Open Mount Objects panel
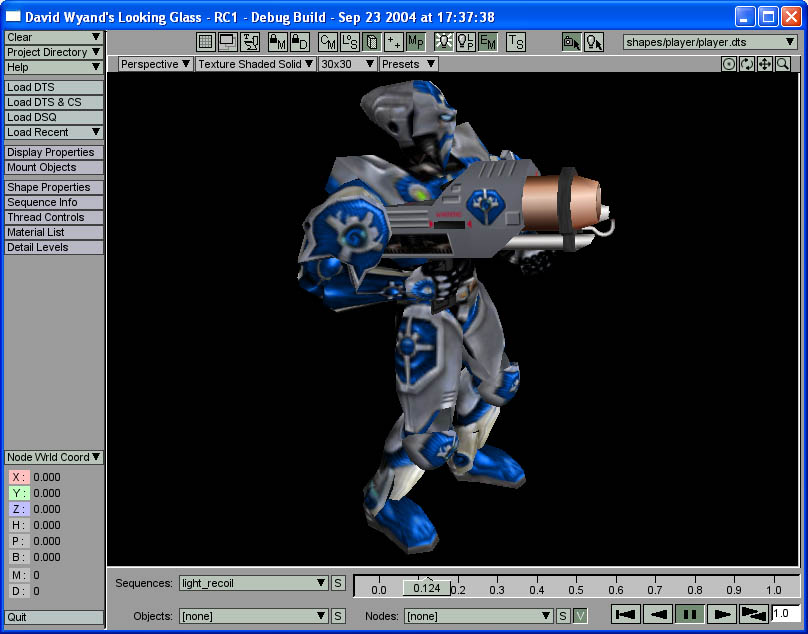Viewport: 808px width, 634px height. [54, 167]
